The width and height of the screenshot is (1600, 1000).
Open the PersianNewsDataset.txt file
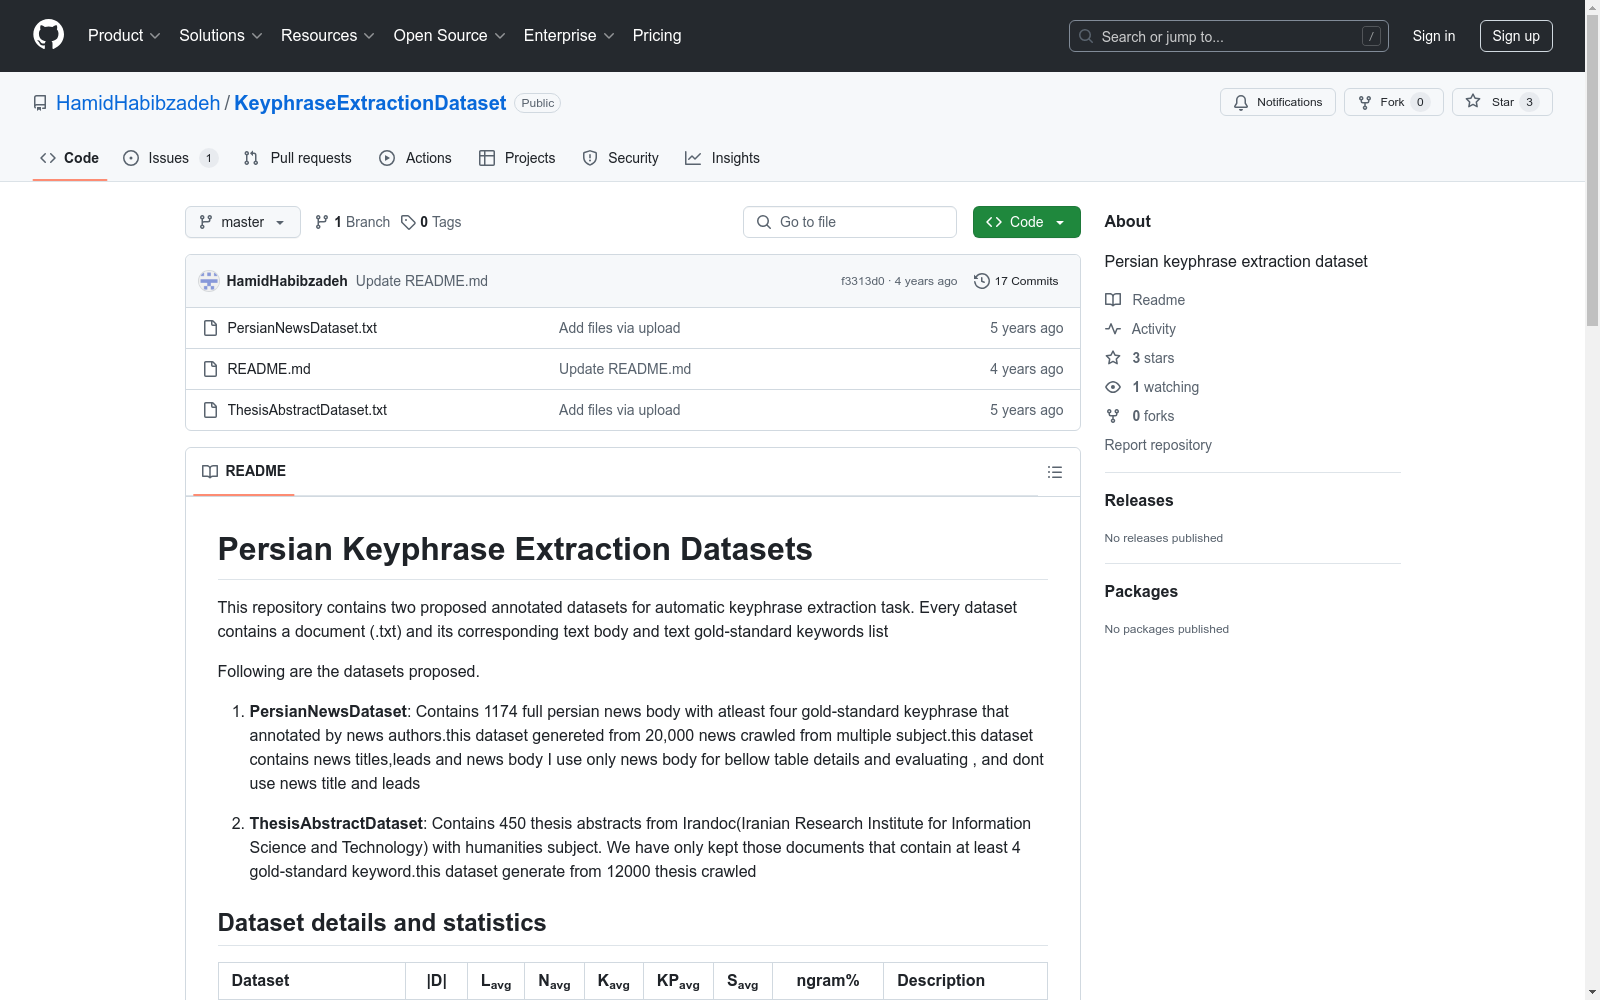302,328
